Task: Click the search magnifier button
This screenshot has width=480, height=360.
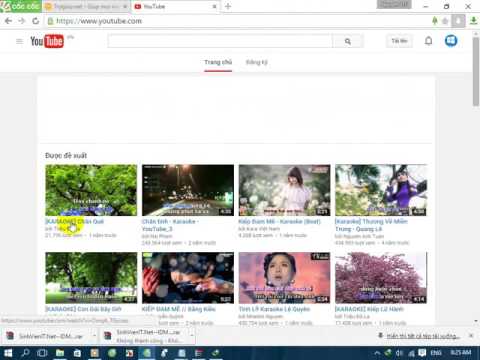Action: click(x=348, y=41)
